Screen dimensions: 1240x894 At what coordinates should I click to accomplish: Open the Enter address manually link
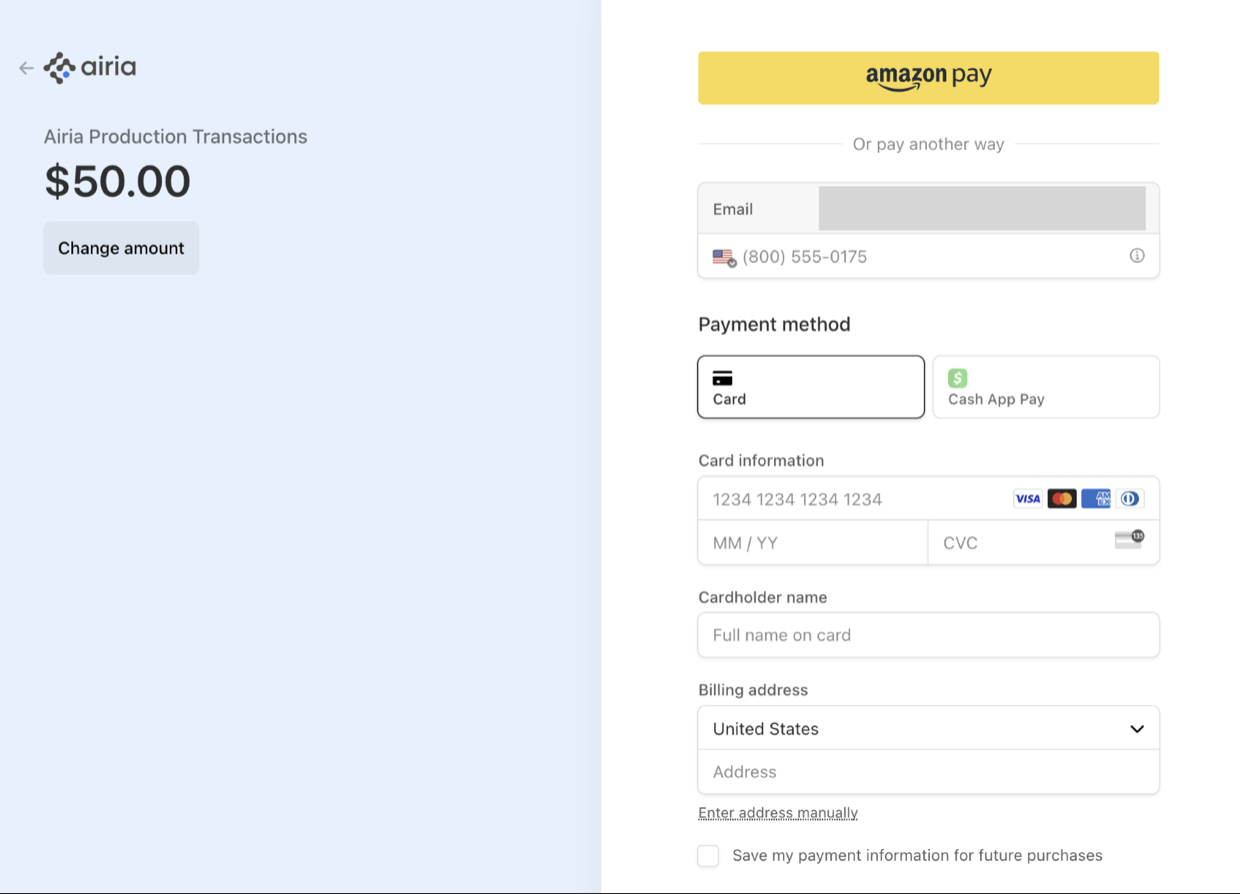778,813
